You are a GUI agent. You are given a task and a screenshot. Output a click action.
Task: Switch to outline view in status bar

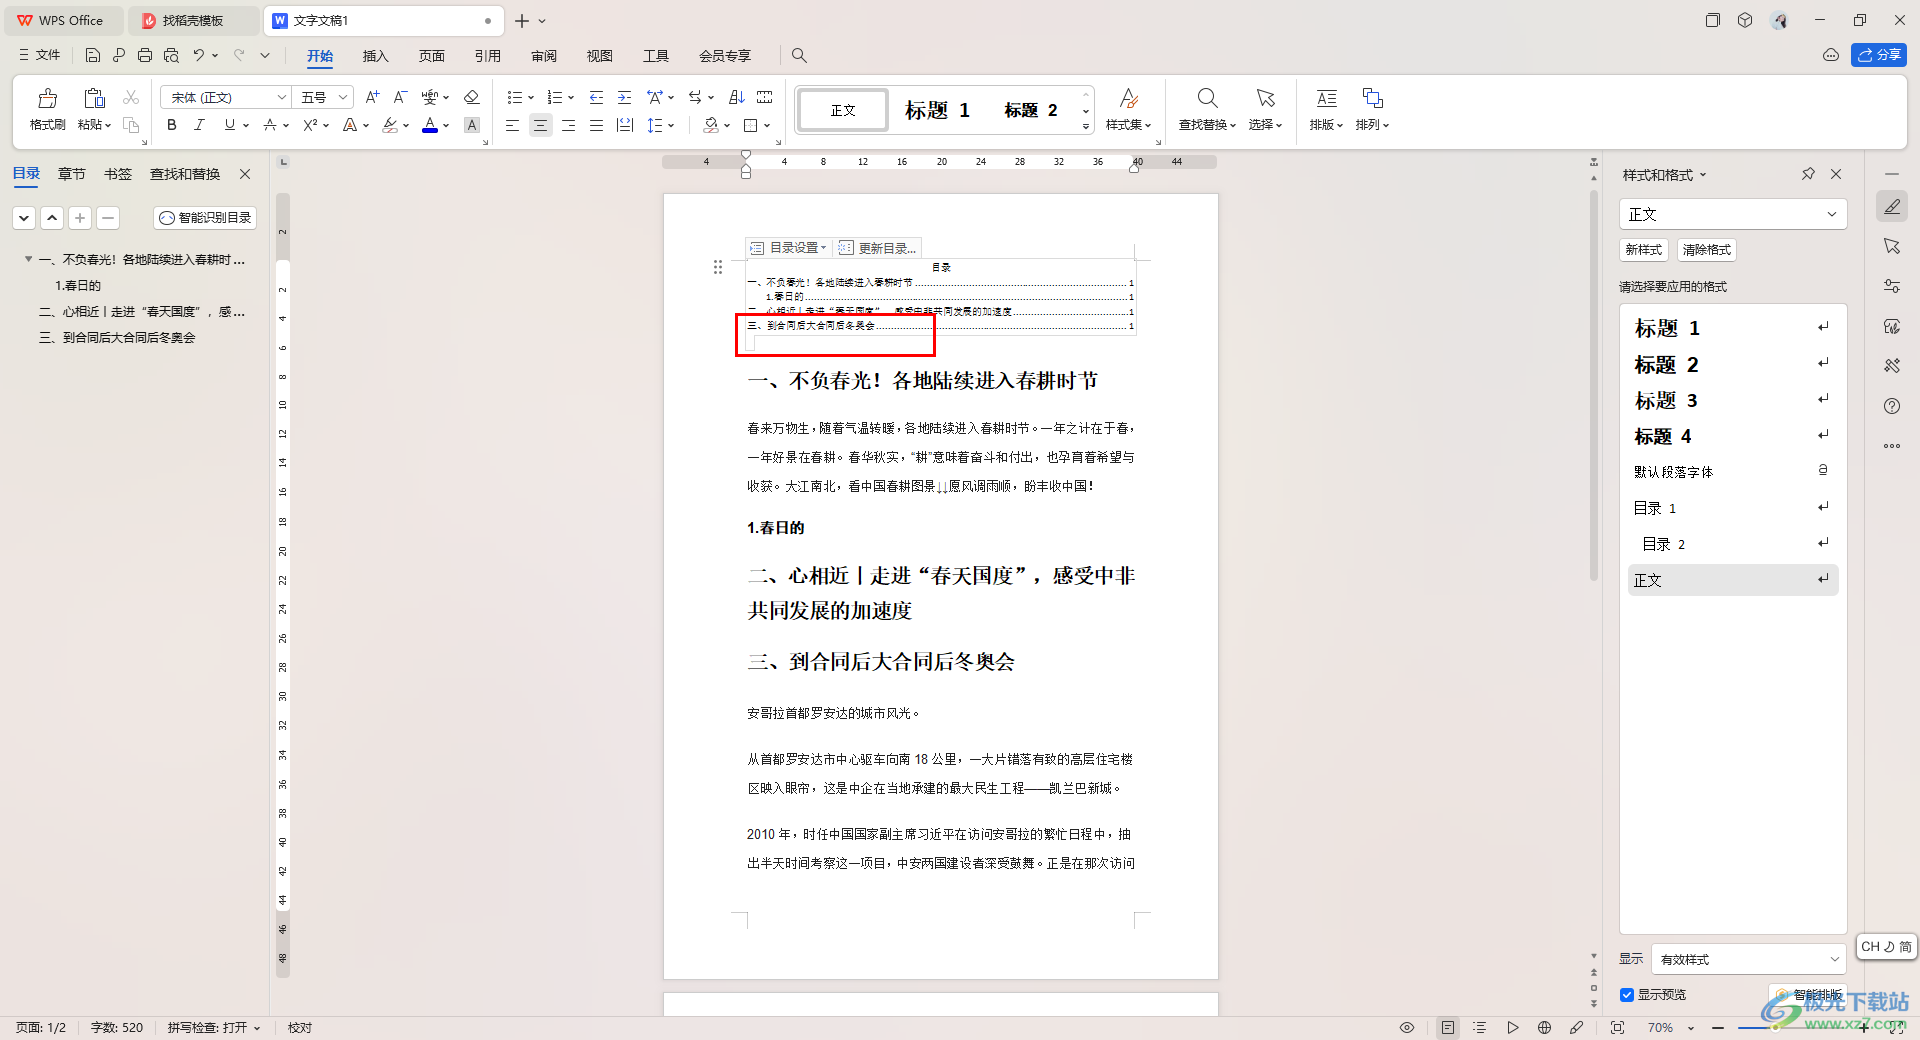(1480, 1027)
